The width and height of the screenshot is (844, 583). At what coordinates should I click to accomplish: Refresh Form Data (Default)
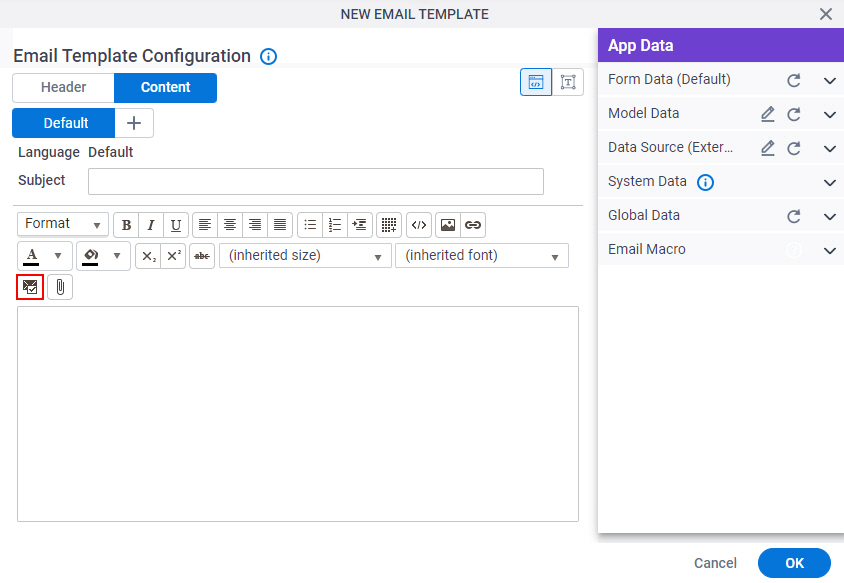click(794, 81)
